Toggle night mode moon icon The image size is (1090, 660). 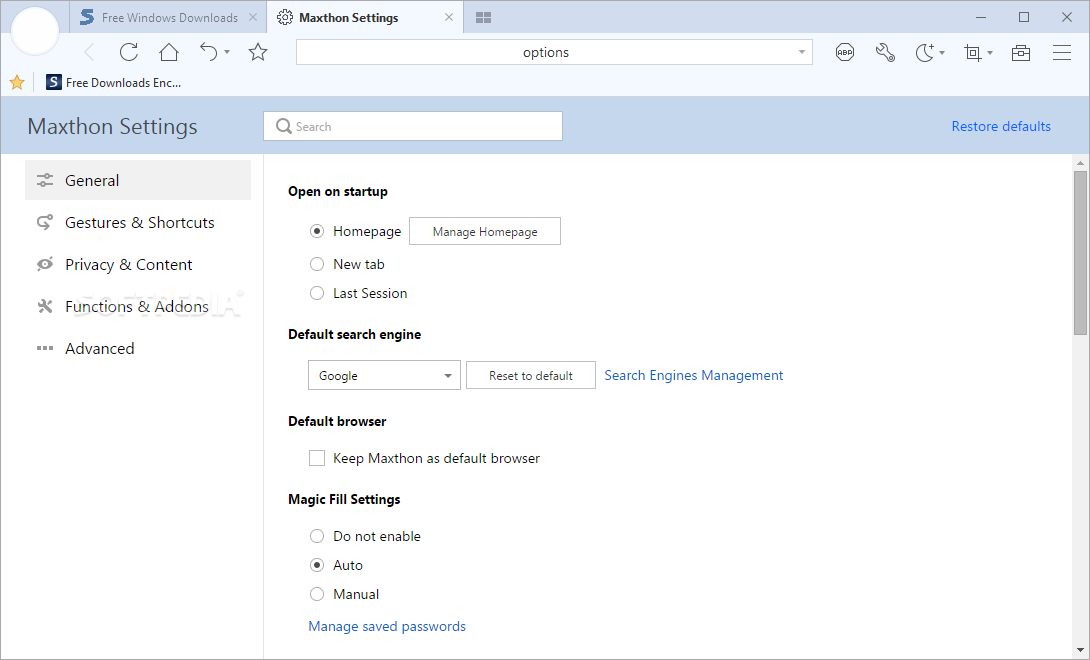[x=925, y=52]
